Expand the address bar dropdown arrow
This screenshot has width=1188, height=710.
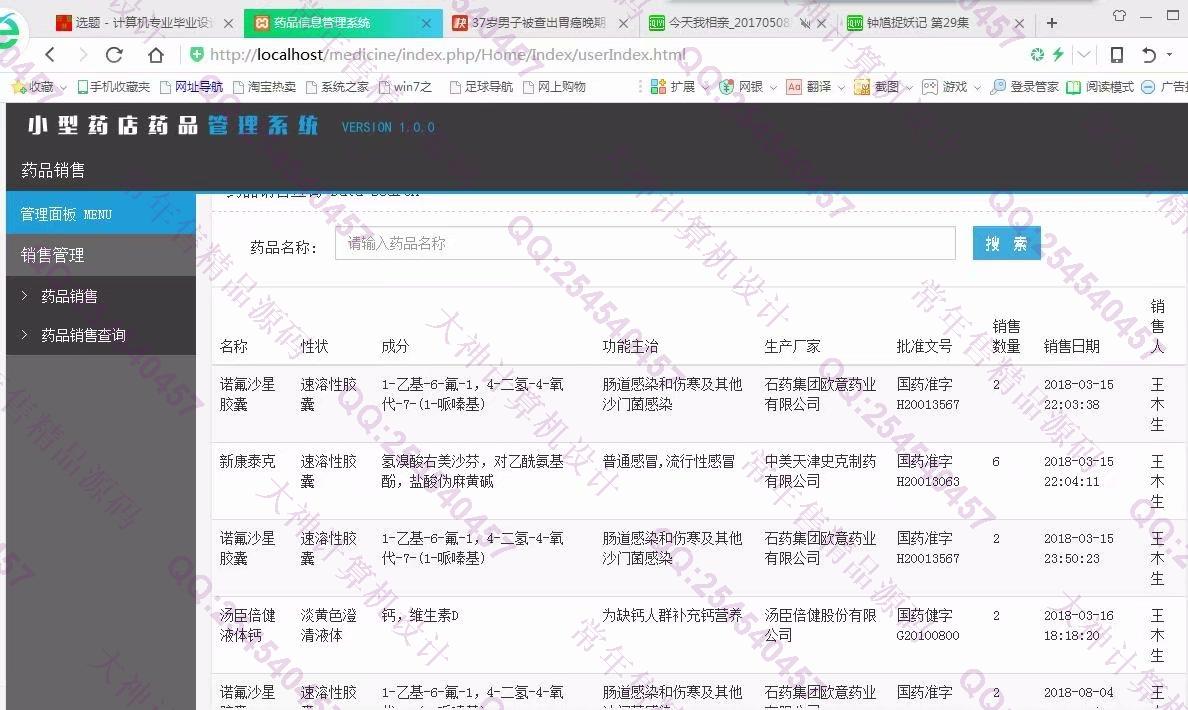click(x=1084, y=54)
